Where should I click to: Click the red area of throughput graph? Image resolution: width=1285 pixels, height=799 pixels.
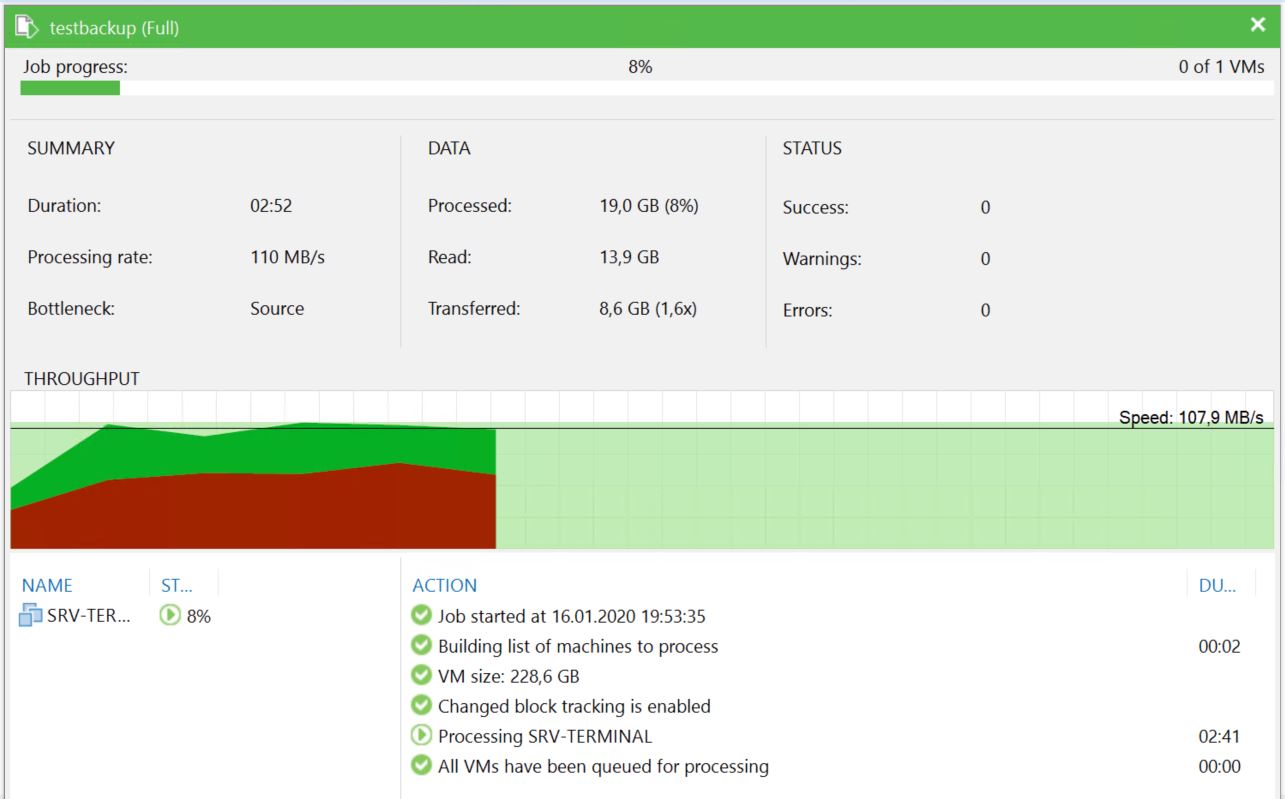pyautogui.click(x=250, y=510)
